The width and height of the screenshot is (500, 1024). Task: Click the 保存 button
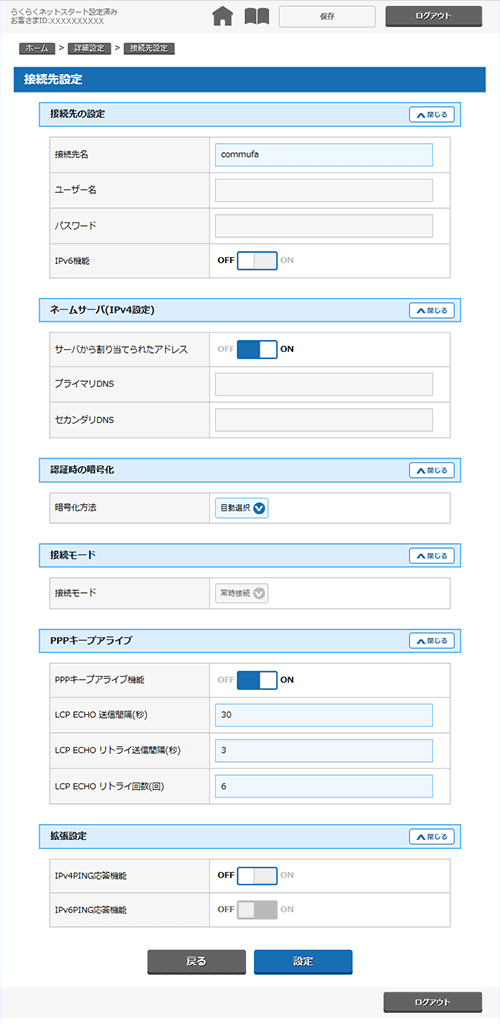(x=327, y=17)
